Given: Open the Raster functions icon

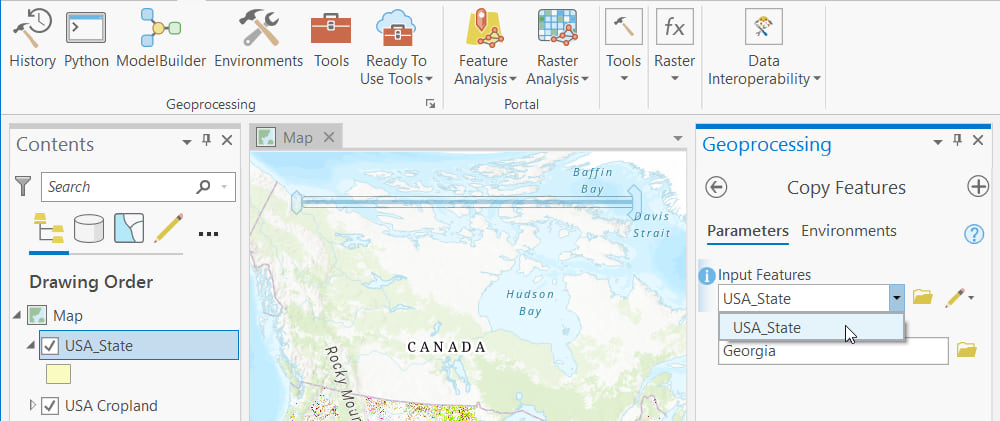Looking at the screenshot, I should pyautogui.click(x=674, y=27).
